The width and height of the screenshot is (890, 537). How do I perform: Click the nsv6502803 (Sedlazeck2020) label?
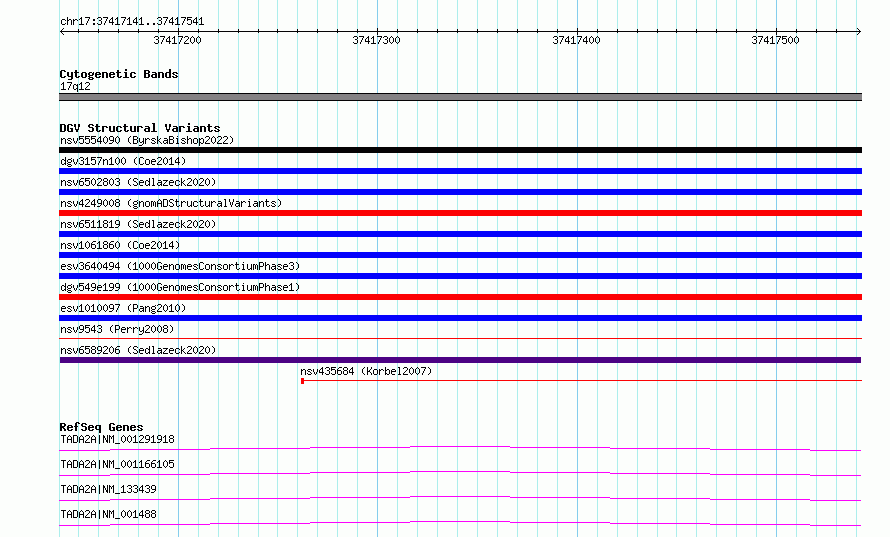tap(138, 182)
